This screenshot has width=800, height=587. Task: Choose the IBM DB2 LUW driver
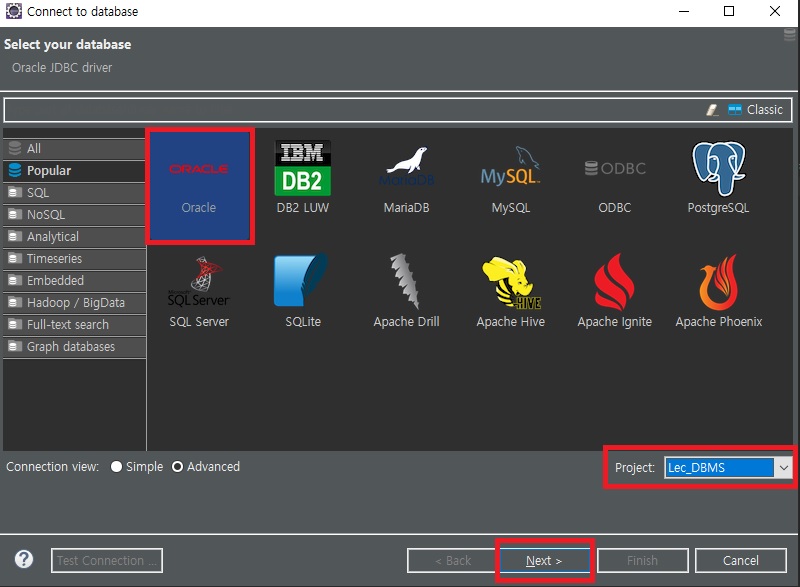(x=303, y=177)
